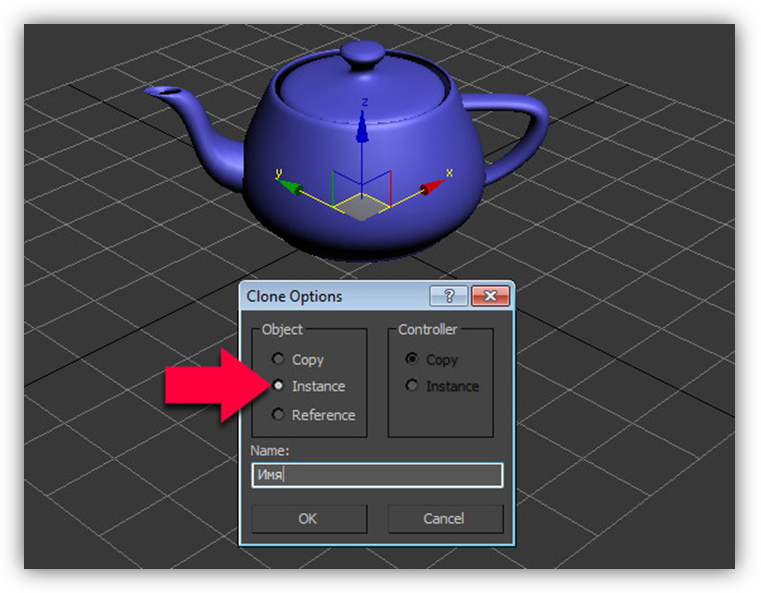The width and height of the screenshot is (761, 593).
Task: Click the gizmo XY plane handle
Action: (362, 208)
